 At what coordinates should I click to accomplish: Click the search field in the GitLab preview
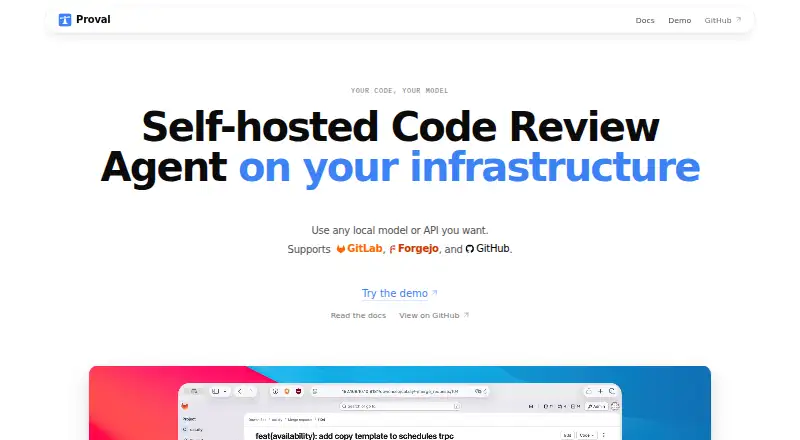pyautogui.click(x=399, y=406)
